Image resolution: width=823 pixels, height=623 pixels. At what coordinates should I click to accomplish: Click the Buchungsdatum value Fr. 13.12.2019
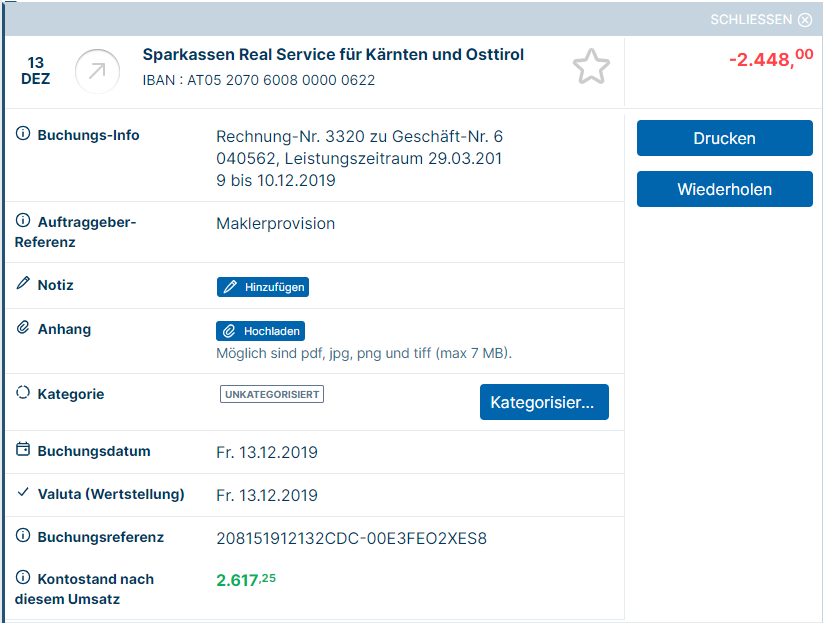267,452
